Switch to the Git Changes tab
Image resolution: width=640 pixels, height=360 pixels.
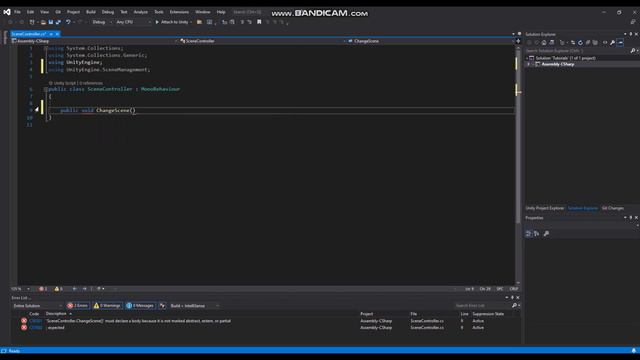click(x=613, y=208)
